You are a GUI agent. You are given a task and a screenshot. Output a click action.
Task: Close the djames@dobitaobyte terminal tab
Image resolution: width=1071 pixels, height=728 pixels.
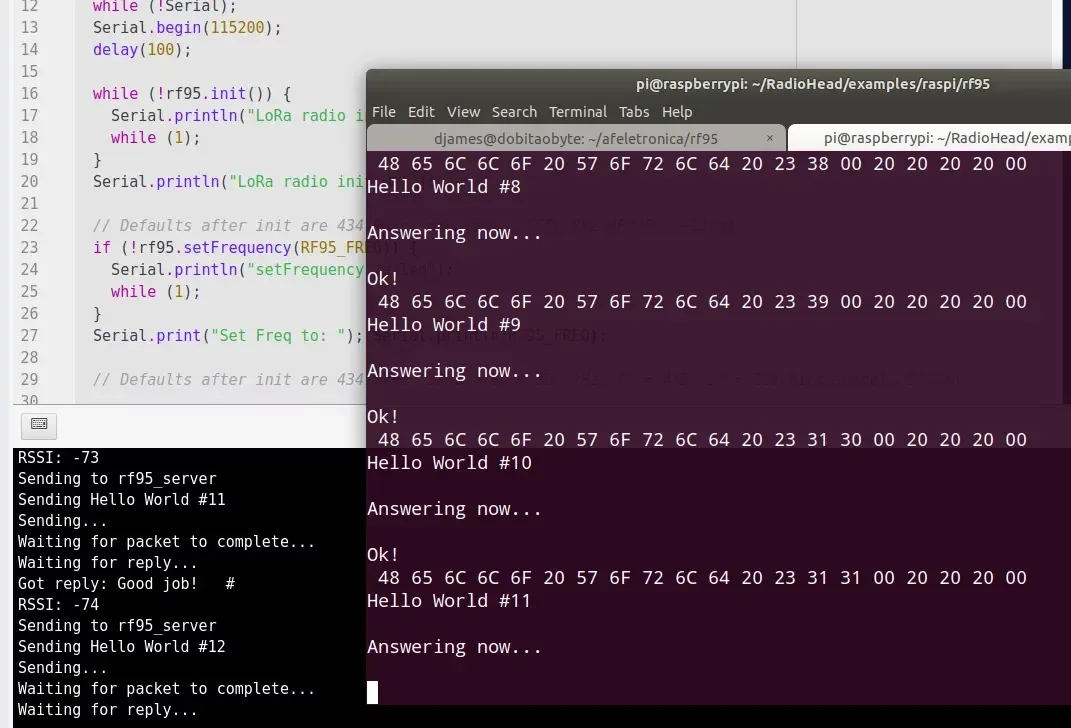770,138
